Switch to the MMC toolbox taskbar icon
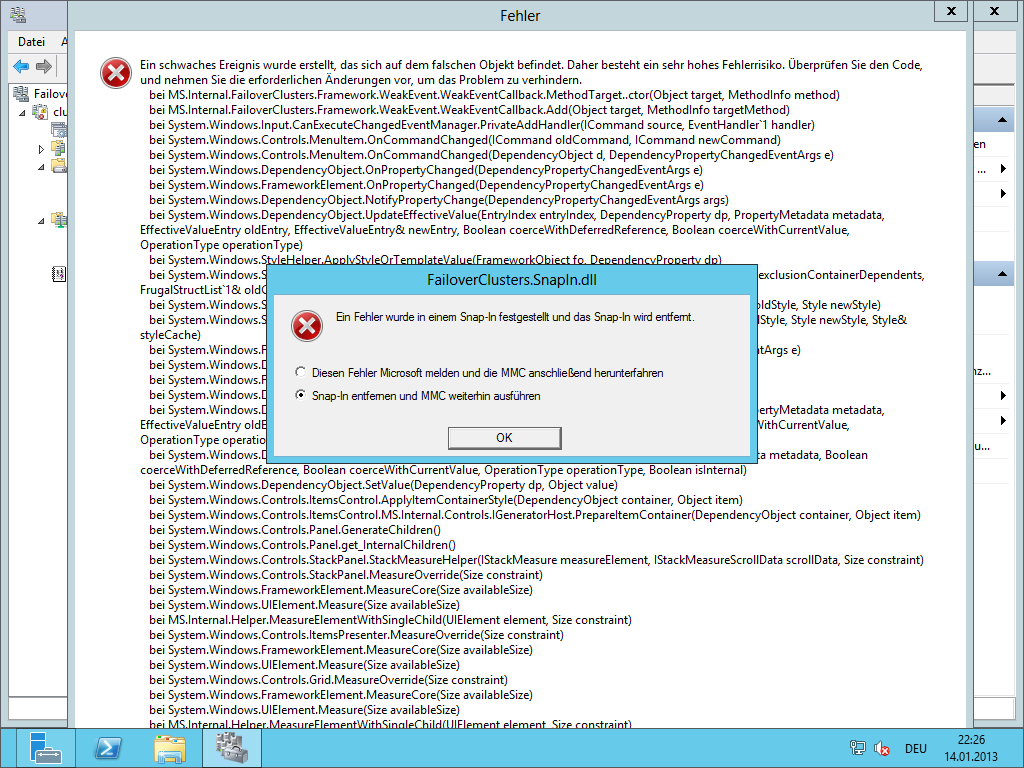The width and height of the screenshot is (1024, 768). (x=232, y=748)
